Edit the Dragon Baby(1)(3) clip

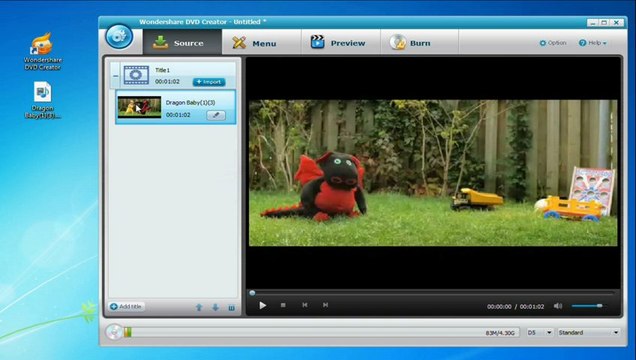(216, 115)
